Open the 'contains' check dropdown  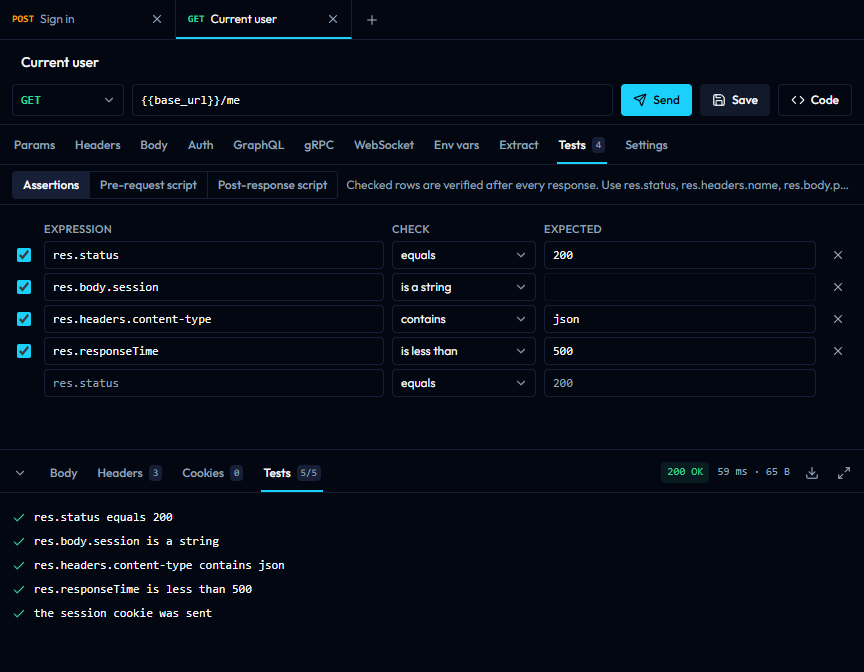tap(463, 319)
